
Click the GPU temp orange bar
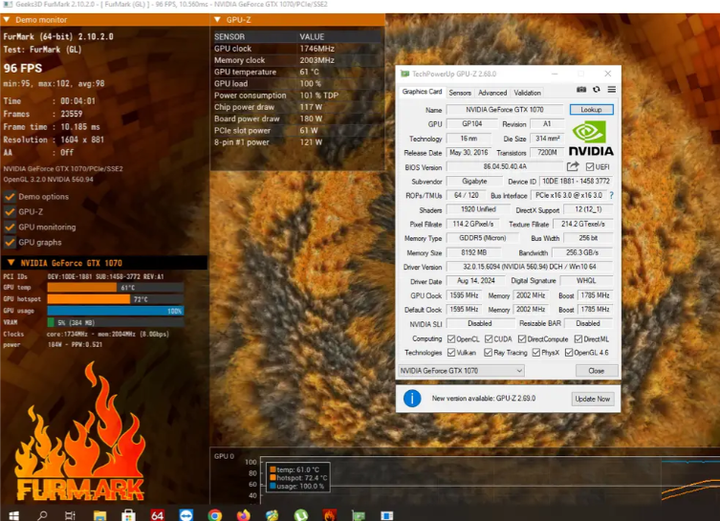[x=82, y=287]
